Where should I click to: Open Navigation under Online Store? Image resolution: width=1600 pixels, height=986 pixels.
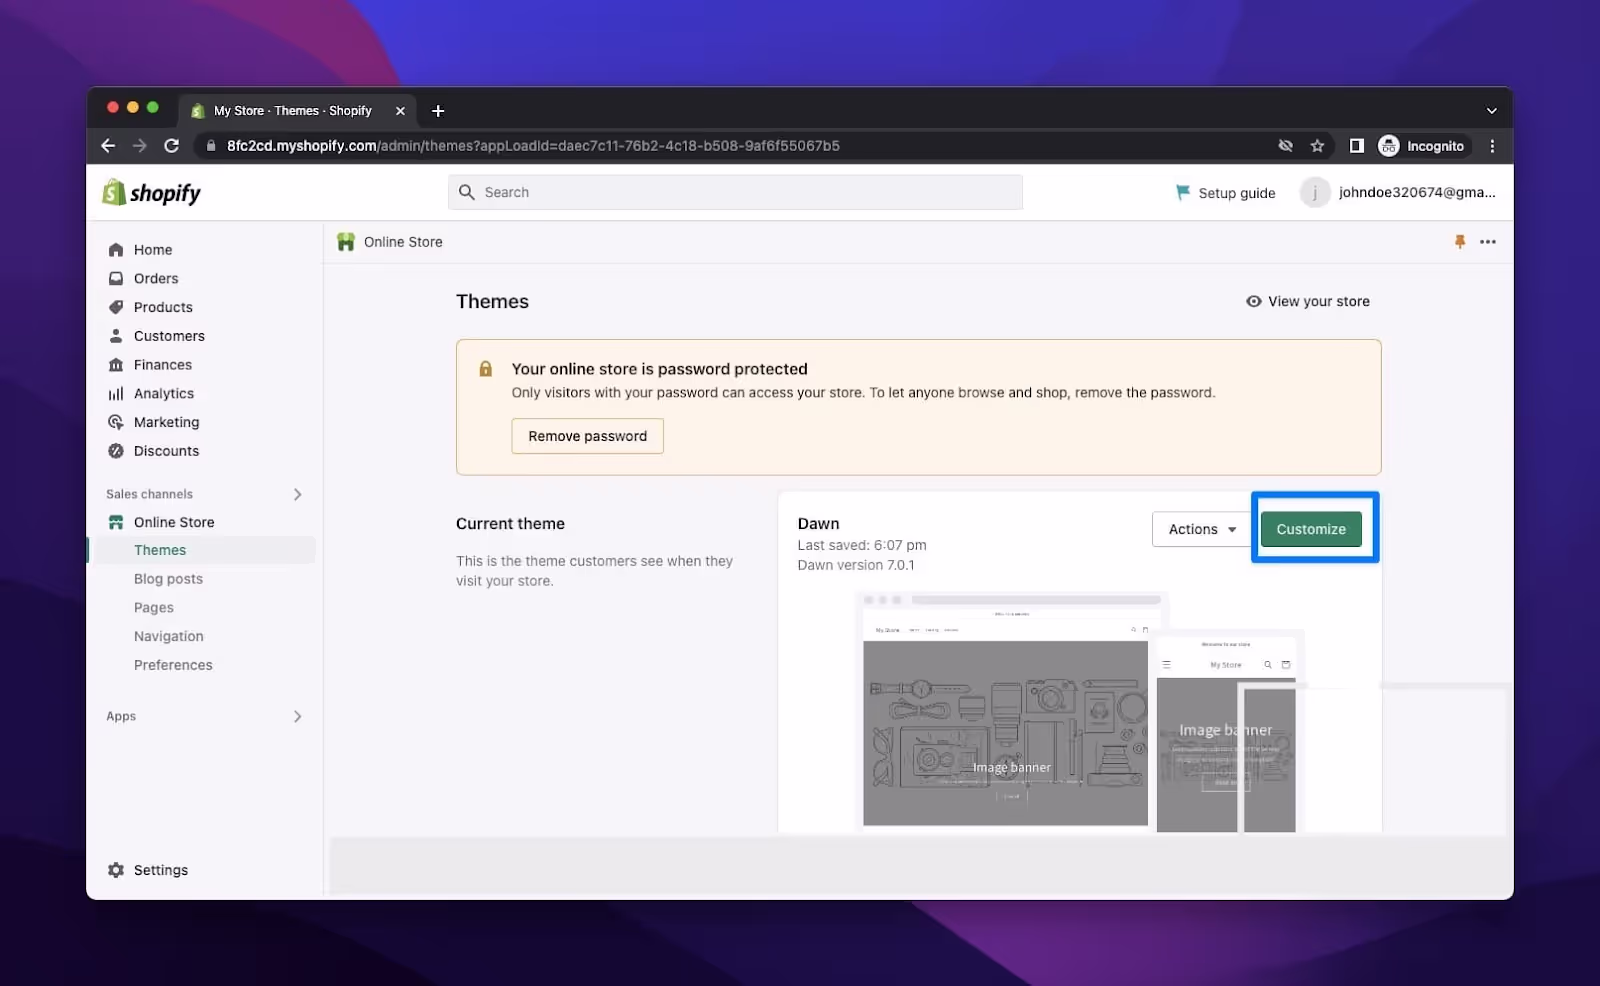click(x=168, y=636)
